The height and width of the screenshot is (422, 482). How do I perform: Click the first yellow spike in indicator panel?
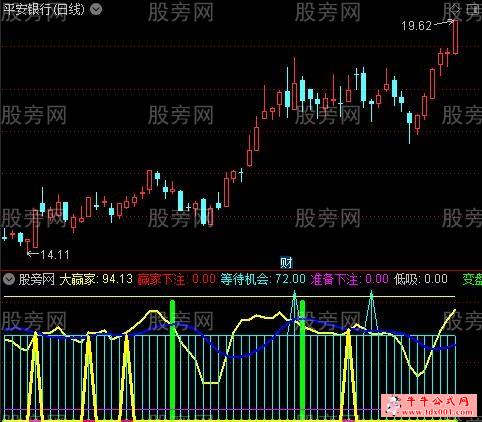(35, 377)
